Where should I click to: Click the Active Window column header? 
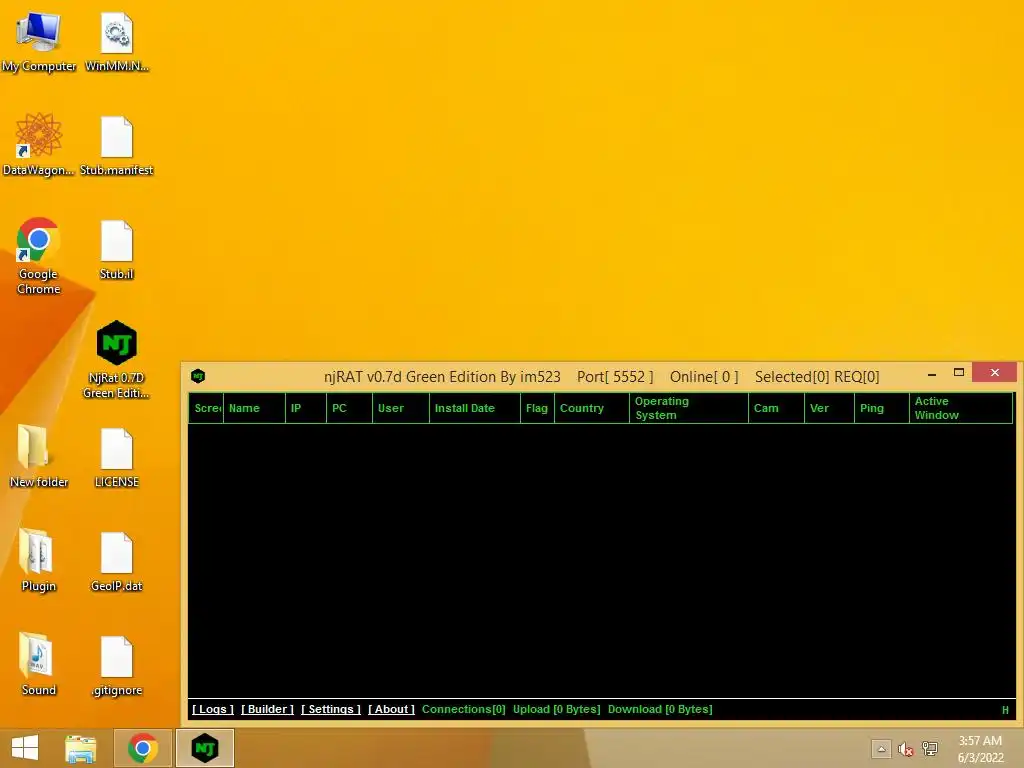(x=961, y=408)
